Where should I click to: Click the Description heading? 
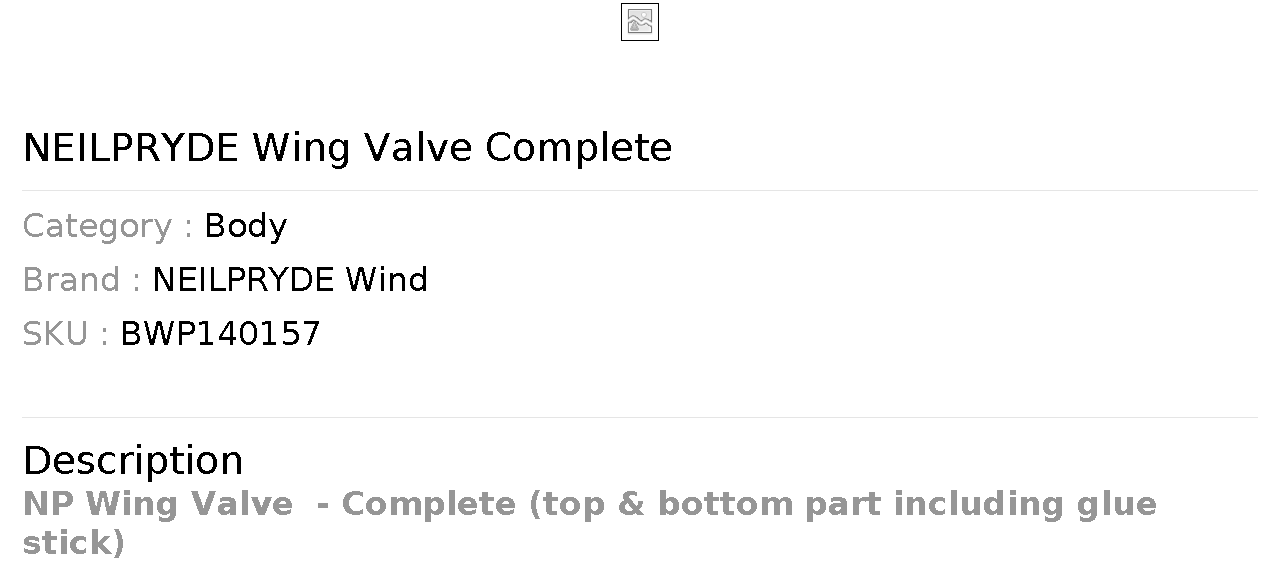[133, 461]
